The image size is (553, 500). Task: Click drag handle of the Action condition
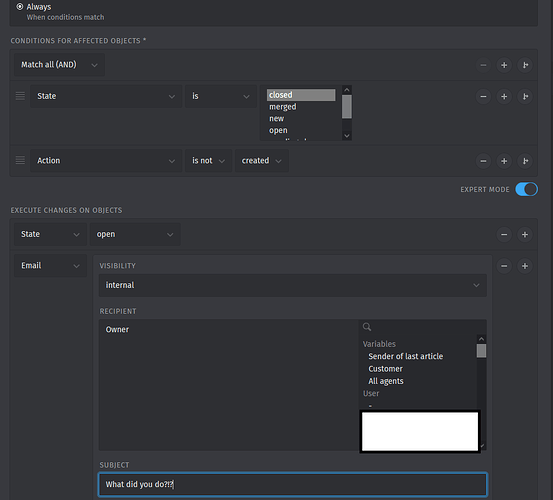coord(20,160)
